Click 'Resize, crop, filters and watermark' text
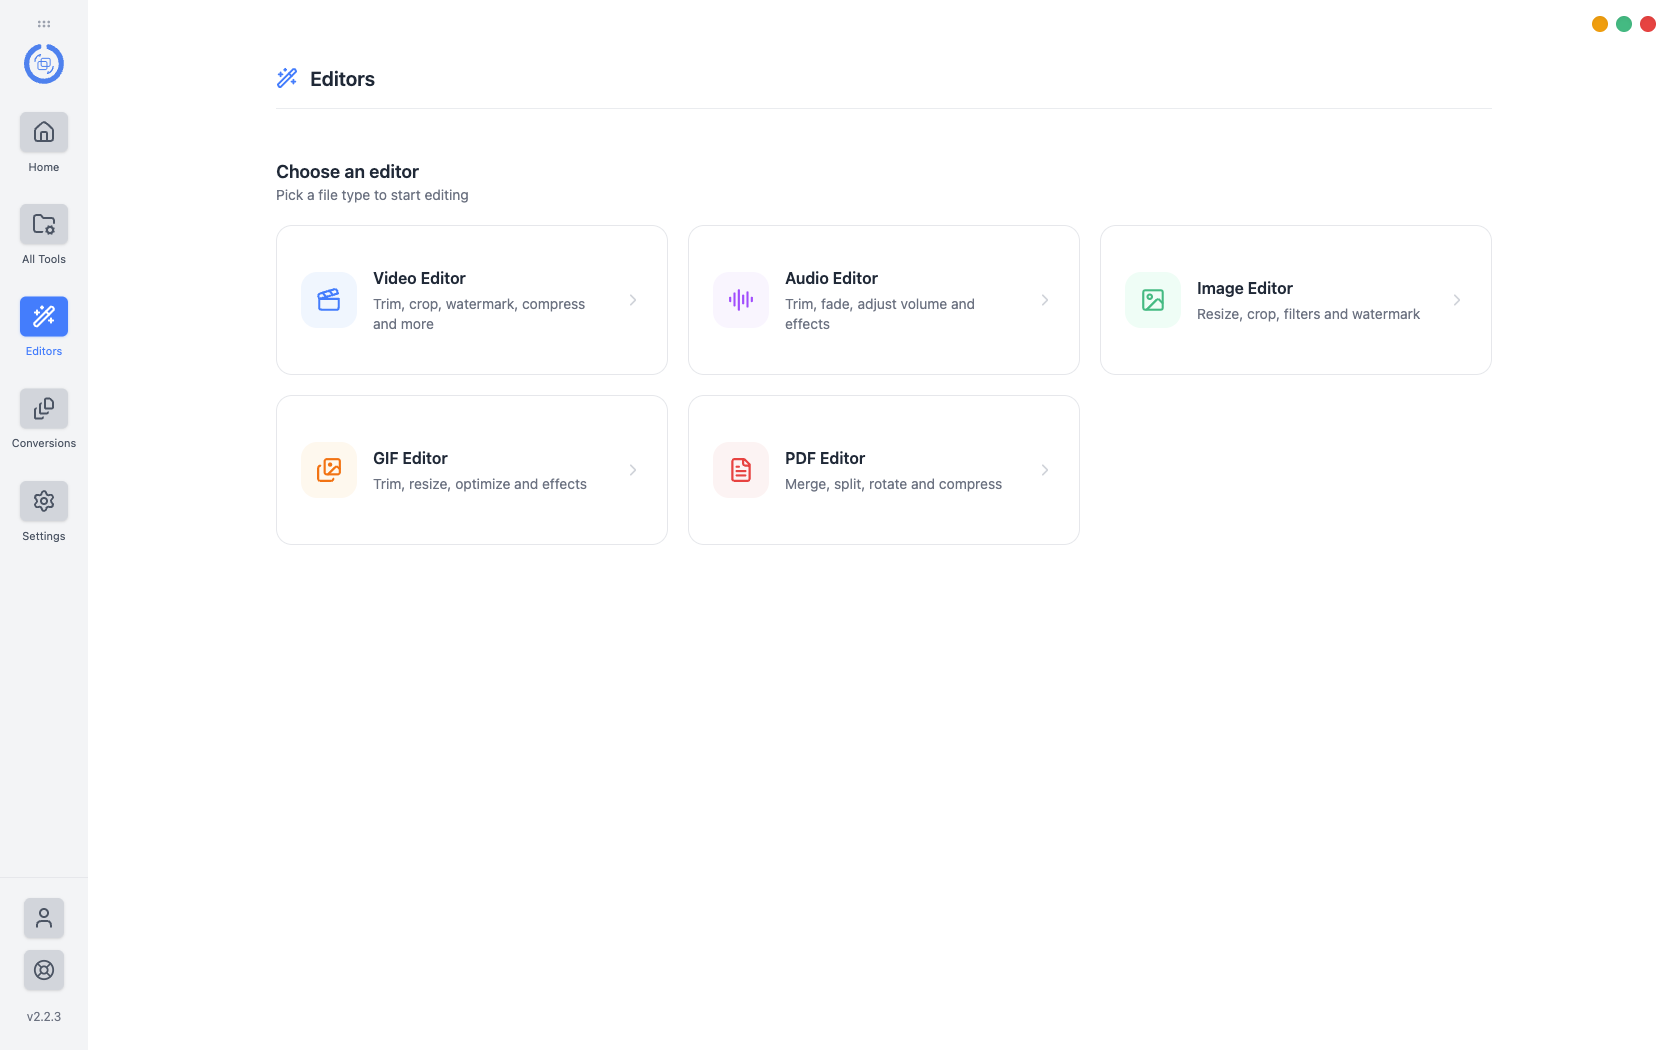 [x=1308, y=314]
